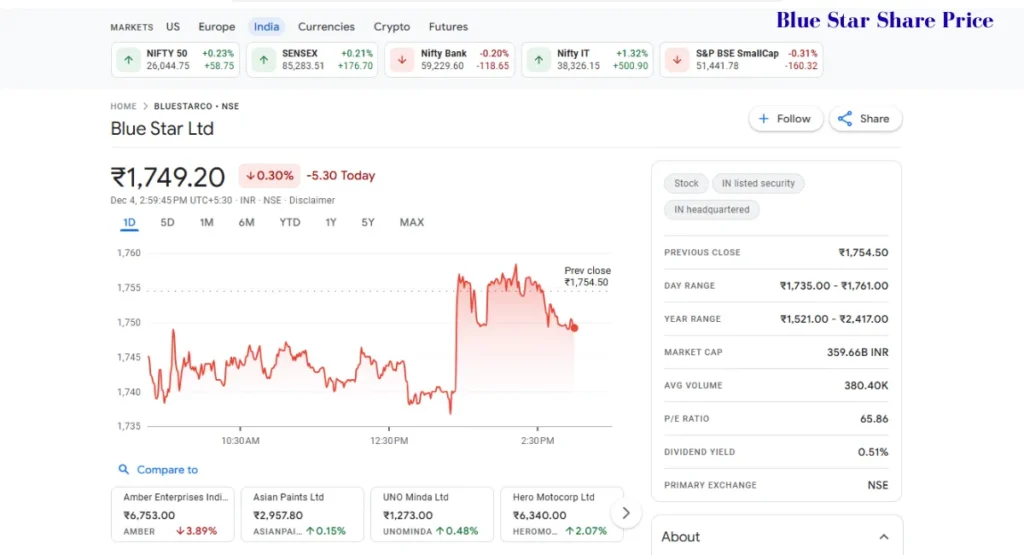Click the Stock tag chip
Image resolution: width=1024 pixels, height=555 pixels.
[x=686, y=183]
